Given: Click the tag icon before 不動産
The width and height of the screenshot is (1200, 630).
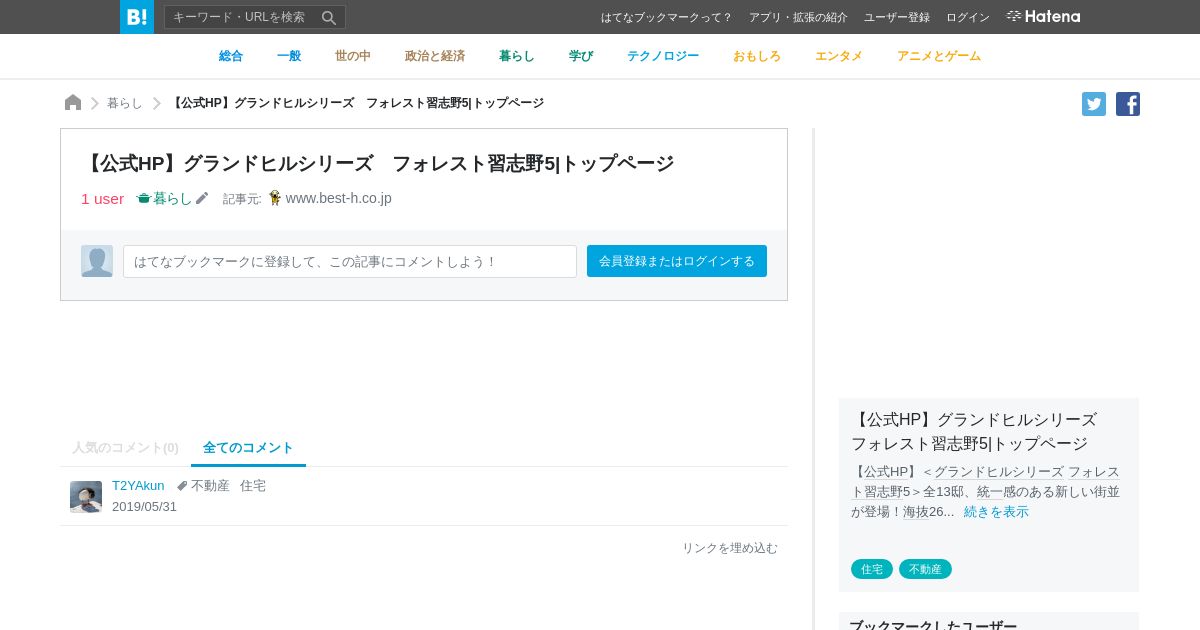Looking at the screenshot, I should click(182, 486).
